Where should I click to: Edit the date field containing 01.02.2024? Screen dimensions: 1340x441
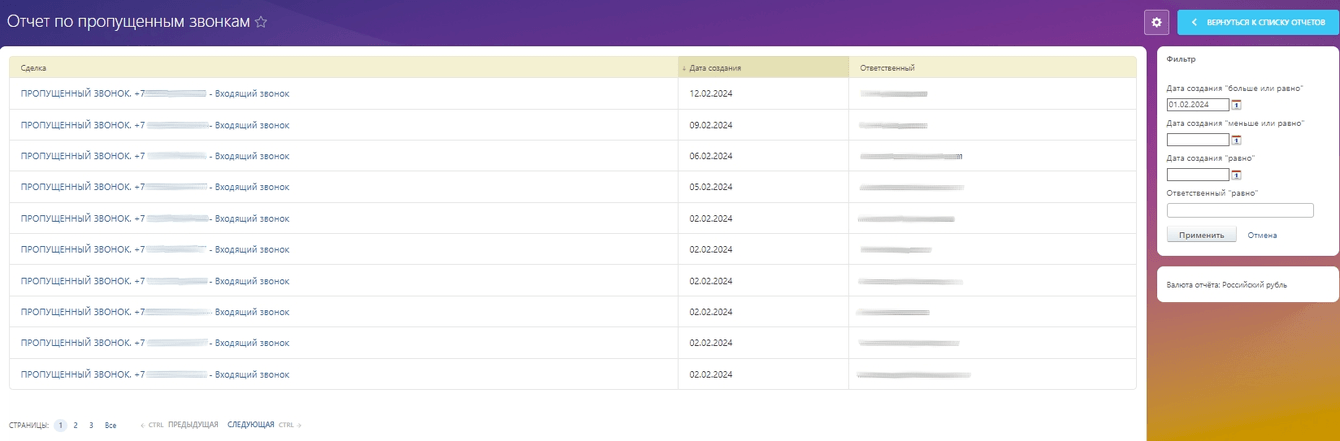coord(1197,105)
